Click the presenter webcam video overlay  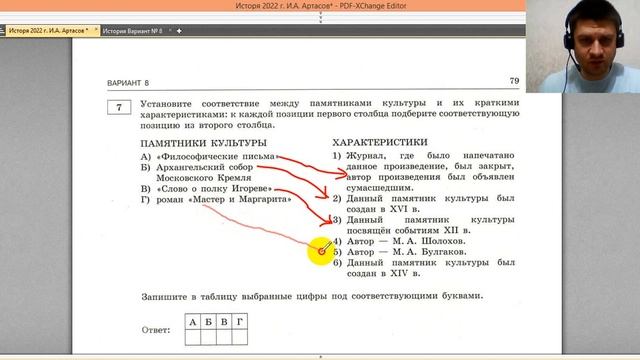coord(583,46)
